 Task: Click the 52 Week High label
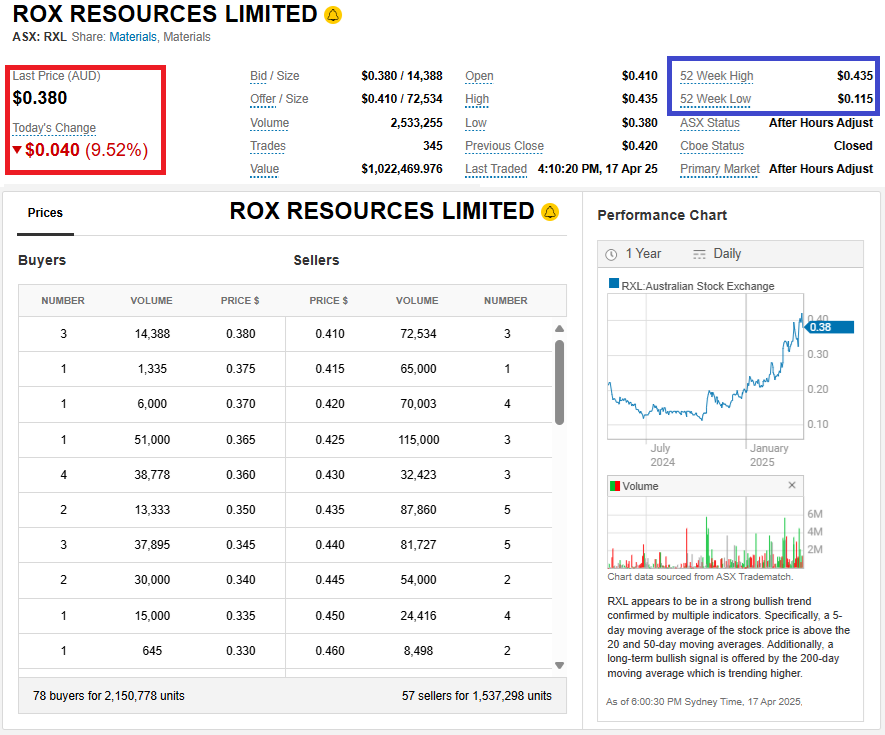716,76
